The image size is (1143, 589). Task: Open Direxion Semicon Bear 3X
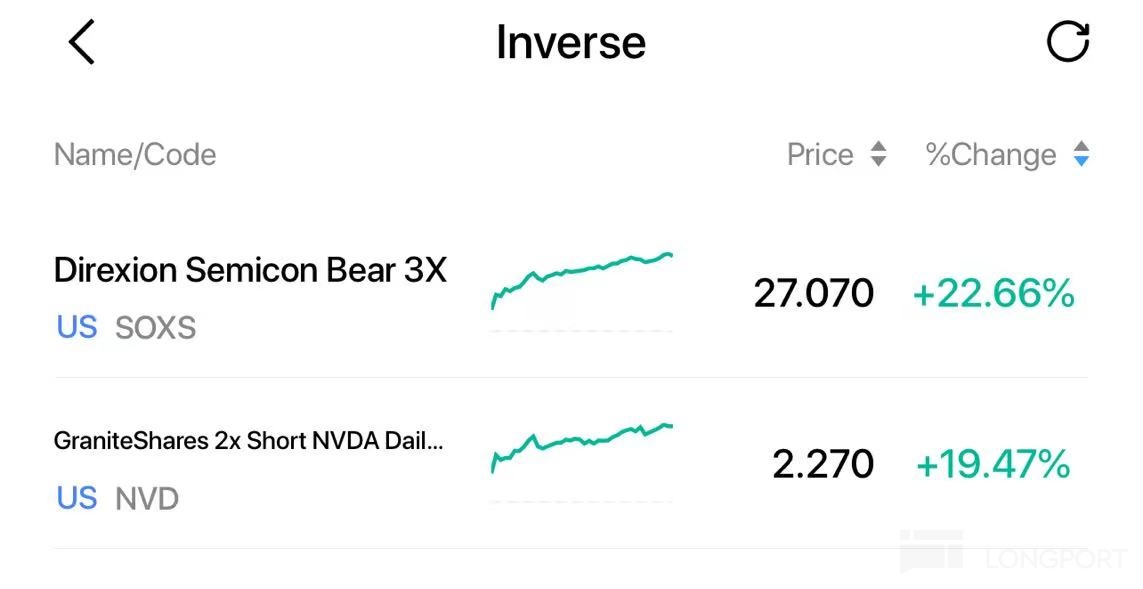(250, 270)
